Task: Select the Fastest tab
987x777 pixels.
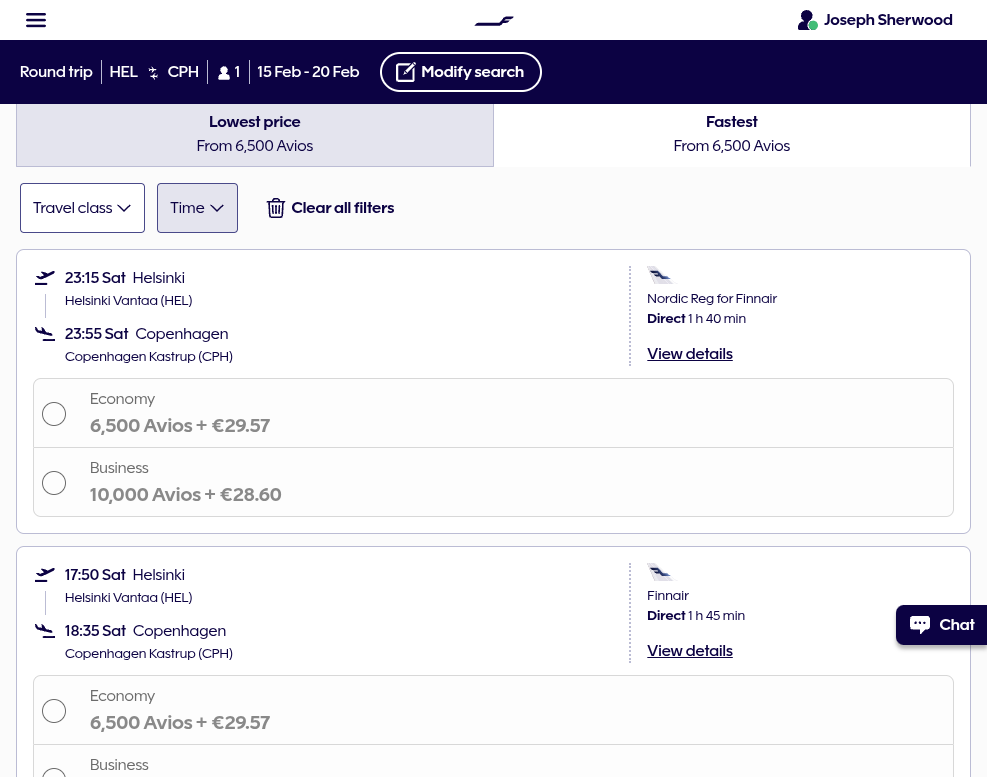Action: [731, 134]
